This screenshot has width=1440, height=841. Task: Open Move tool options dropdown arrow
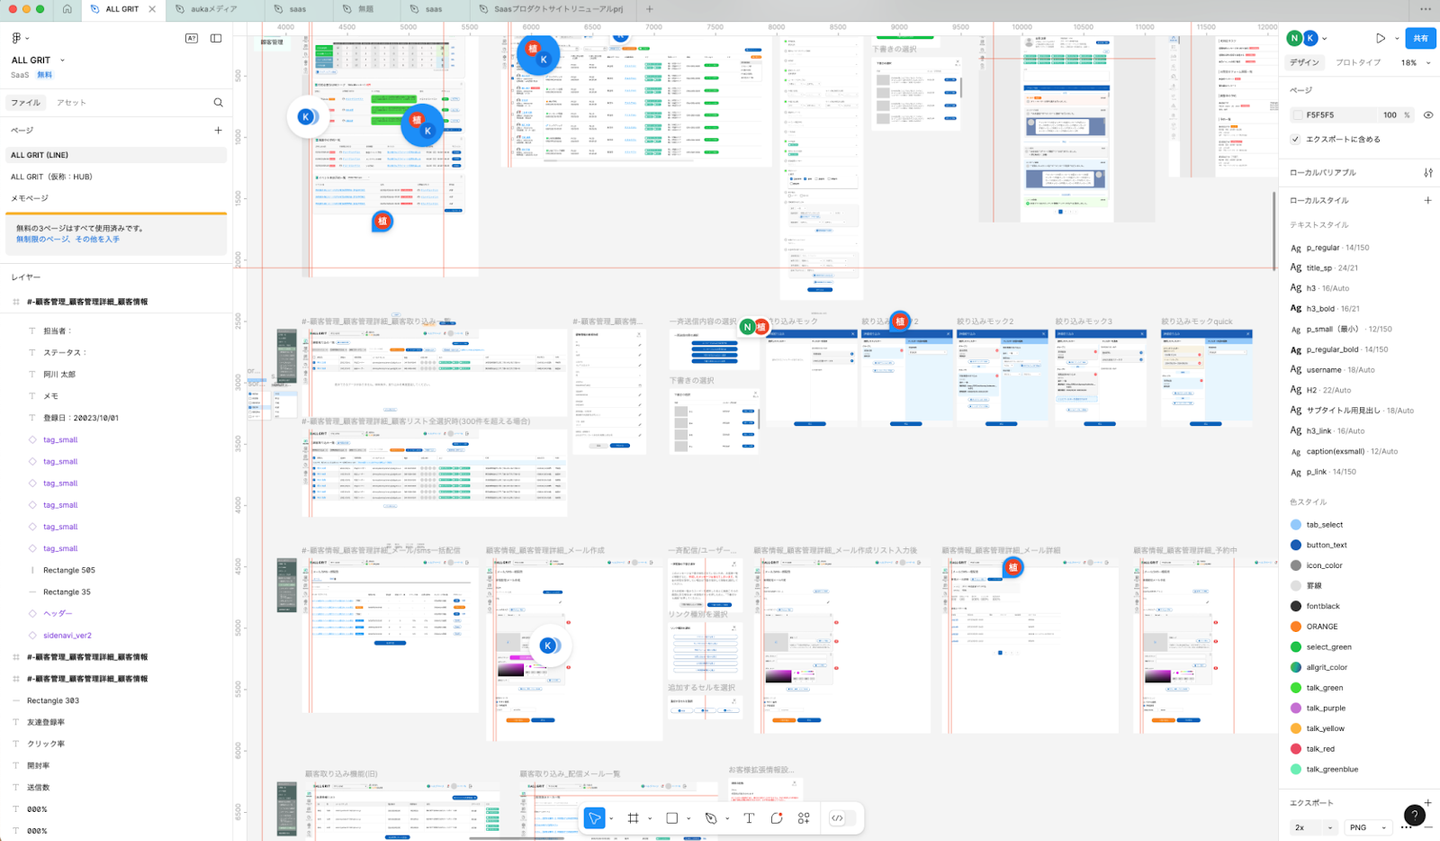(611, 819)
